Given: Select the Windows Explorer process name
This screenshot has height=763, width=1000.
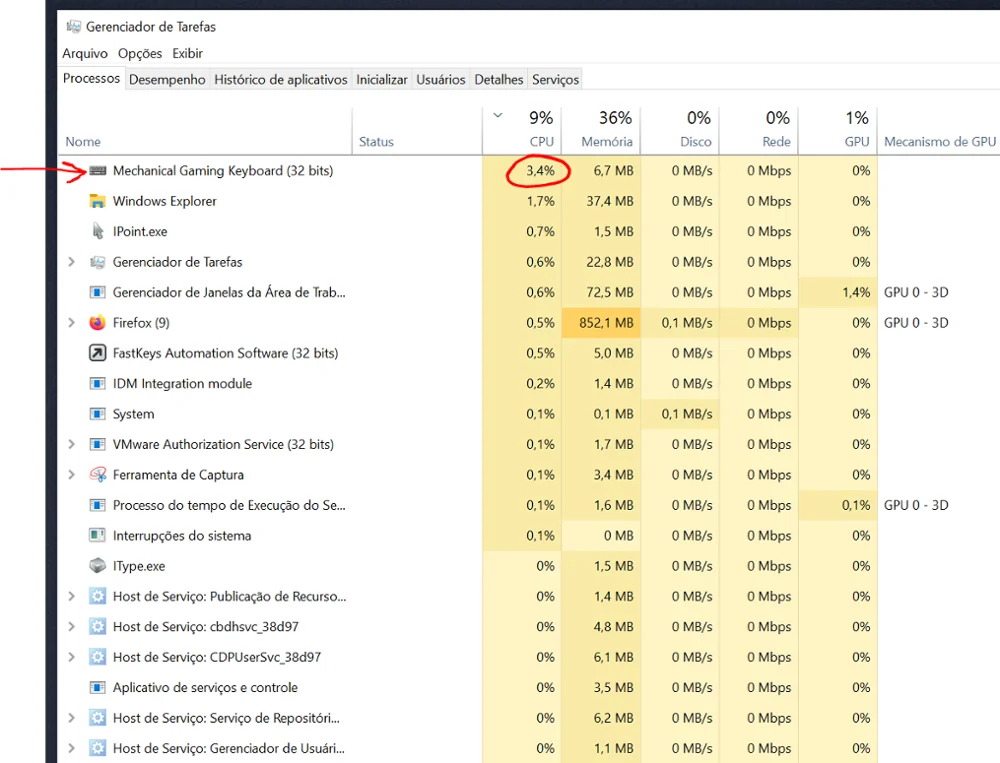Looking at the screenshot, I should click(x=165, y=201).
